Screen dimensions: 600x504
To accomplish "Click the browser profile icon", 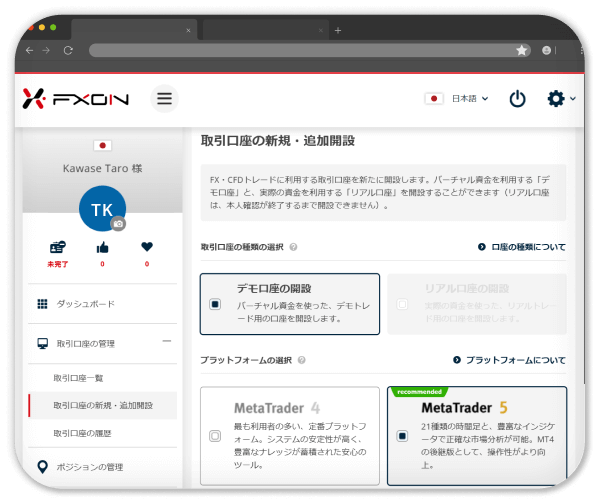I will pyautogui.click(x=546, y=50).
